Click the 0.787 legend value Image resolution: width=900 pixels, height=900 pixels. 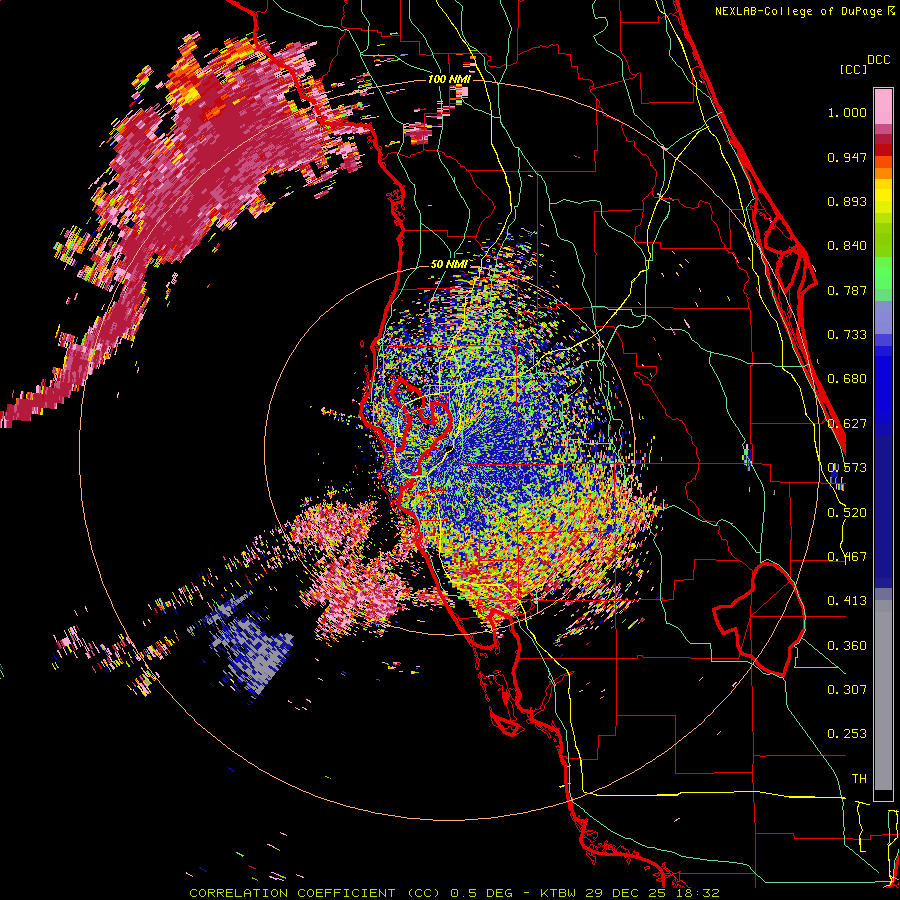tap(847, 290)
